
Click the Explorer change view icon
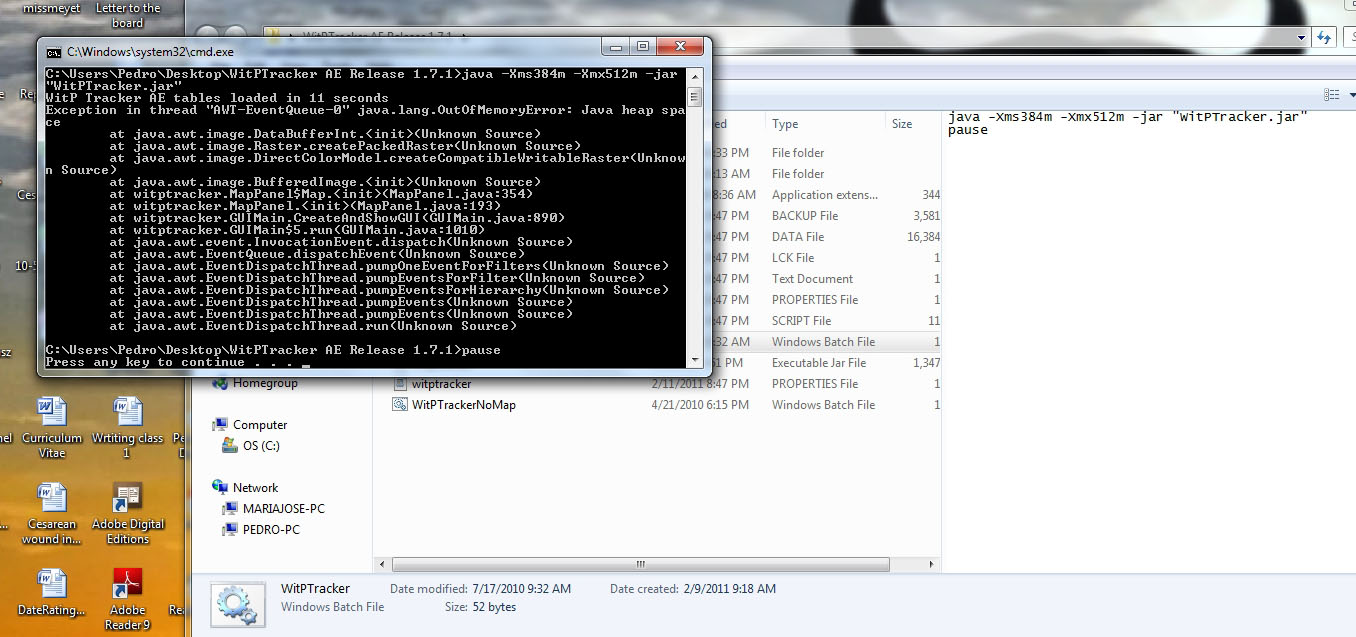[x=1331, y=94]
